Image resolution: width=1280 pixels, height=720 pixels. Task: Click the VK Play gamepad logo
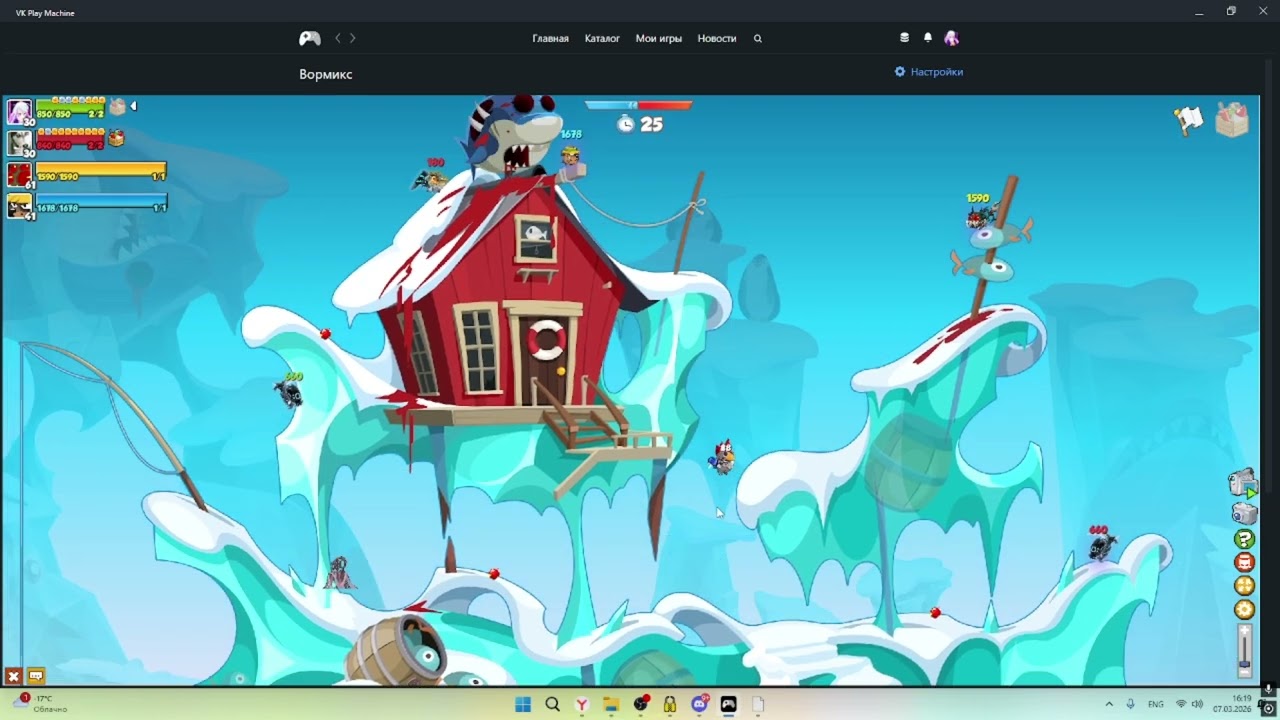point(310,38)
